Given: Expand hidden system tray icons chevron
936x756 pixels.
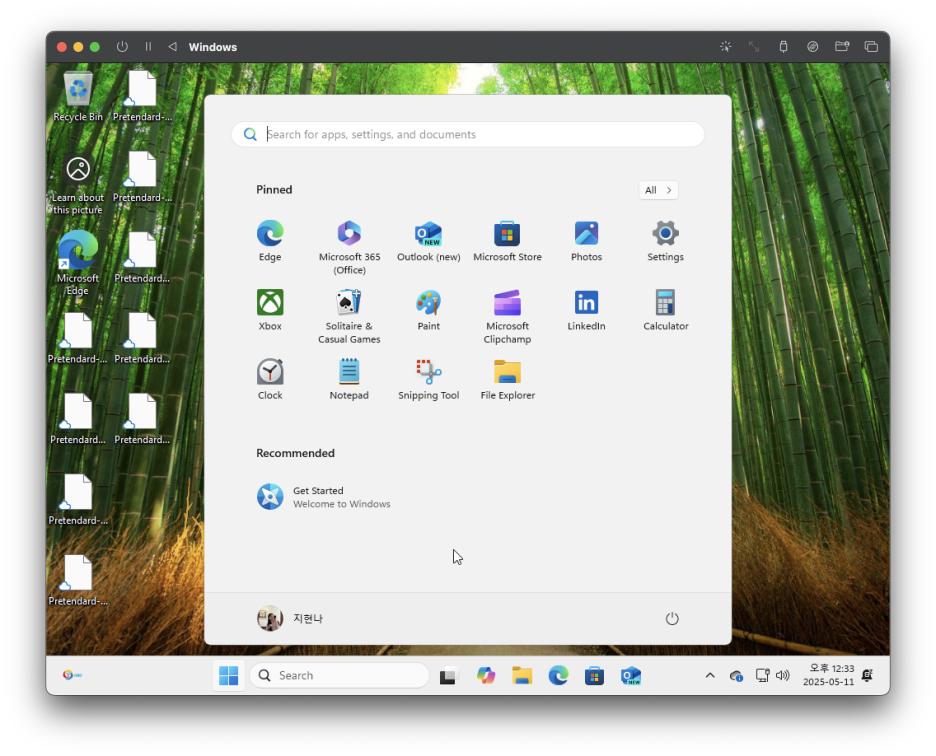Looking at the screenshot, I should tap(710, 675).
